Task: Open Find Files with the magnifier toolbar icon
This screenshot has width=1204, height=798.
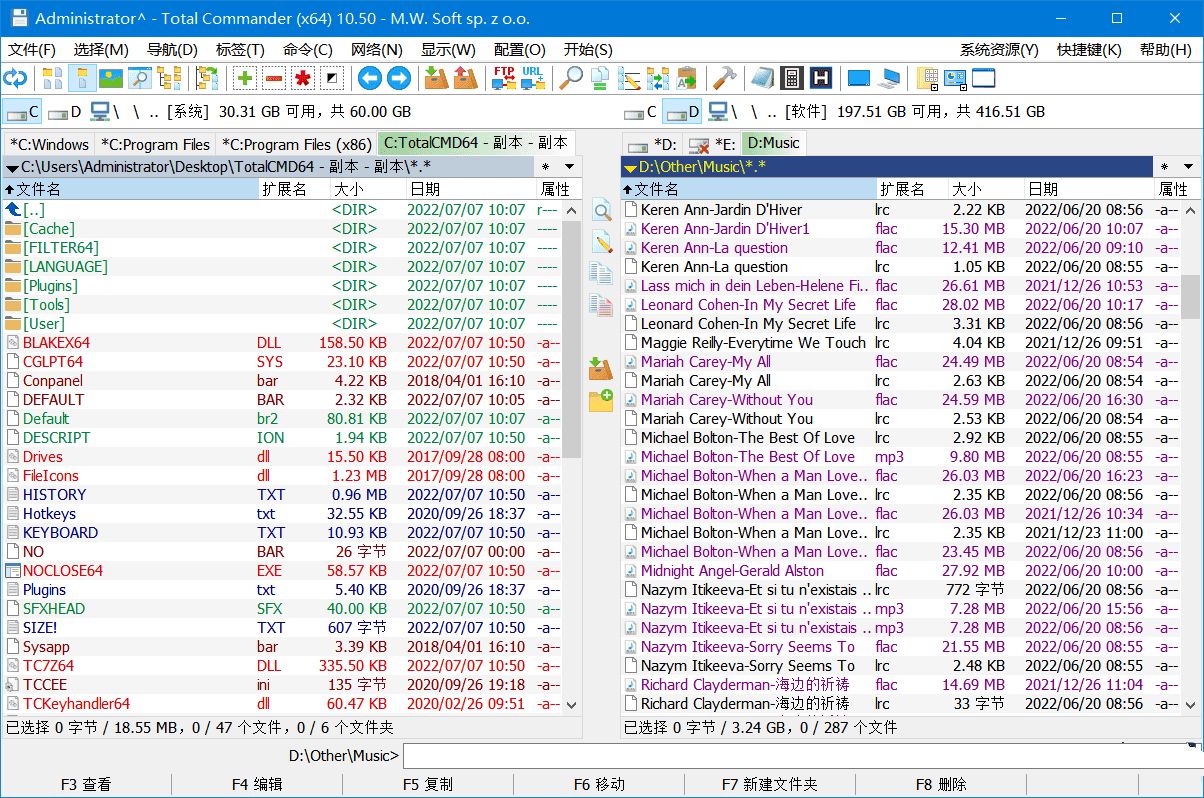Action: (x=572, y=78)
